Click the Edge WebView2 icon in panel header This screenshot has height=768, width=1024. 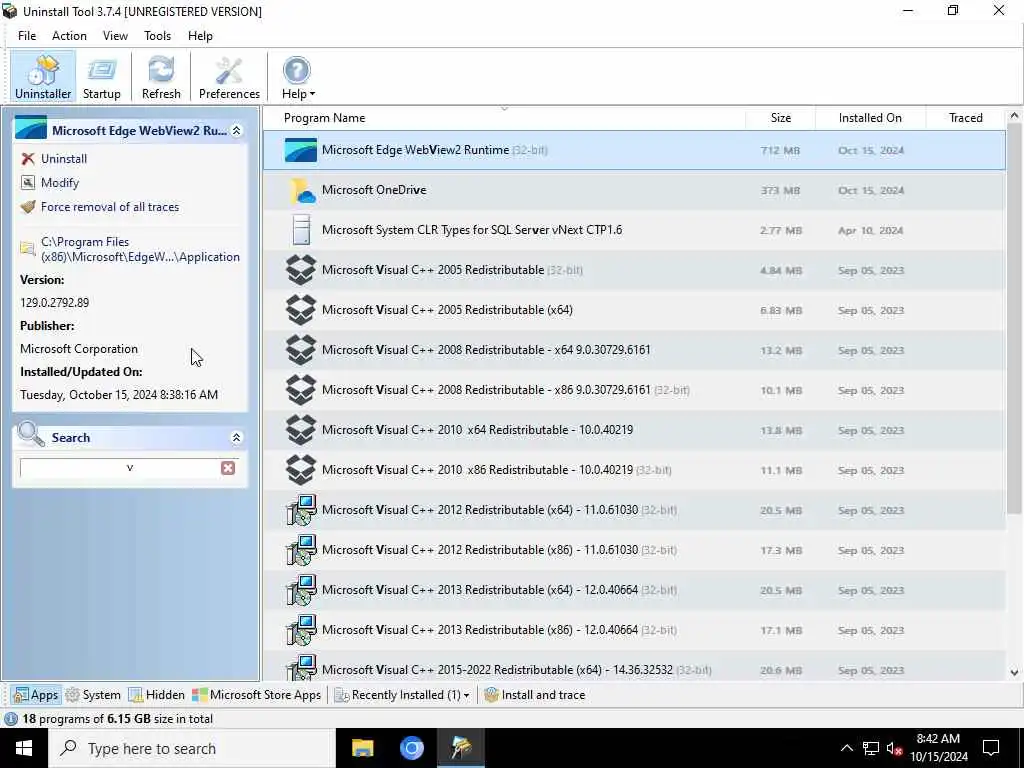coord(31,128)
